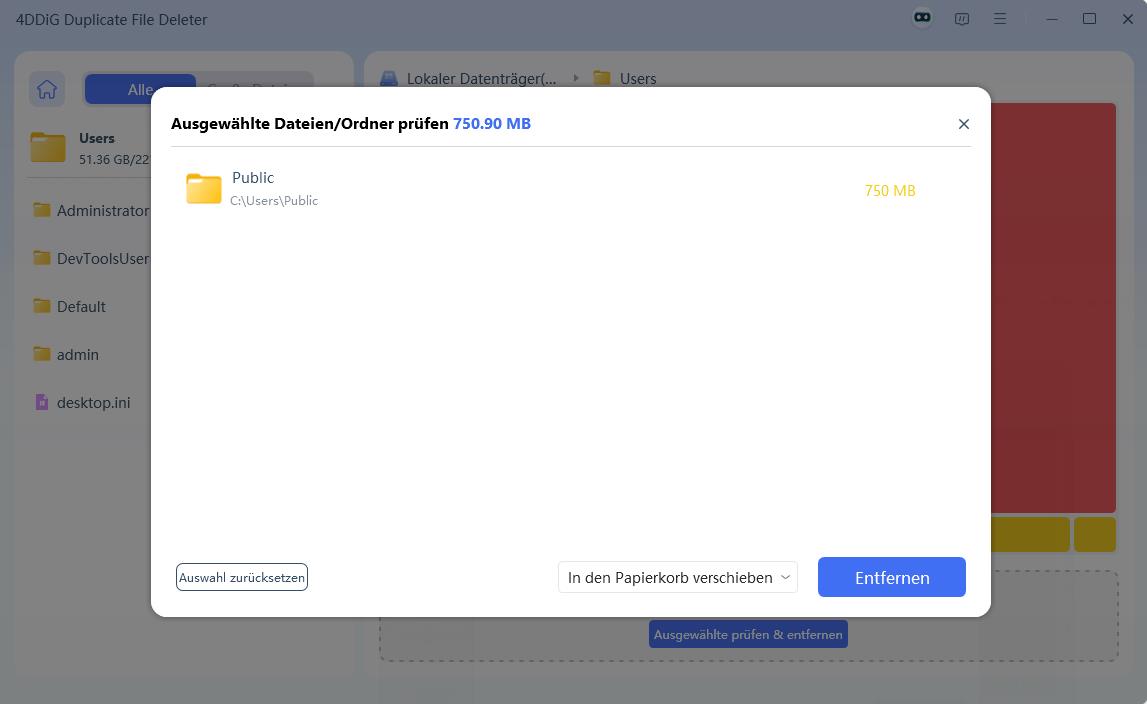
Task: Click 'Auswahl zurücksetzen' button
Action: click(x=241, y=577)
